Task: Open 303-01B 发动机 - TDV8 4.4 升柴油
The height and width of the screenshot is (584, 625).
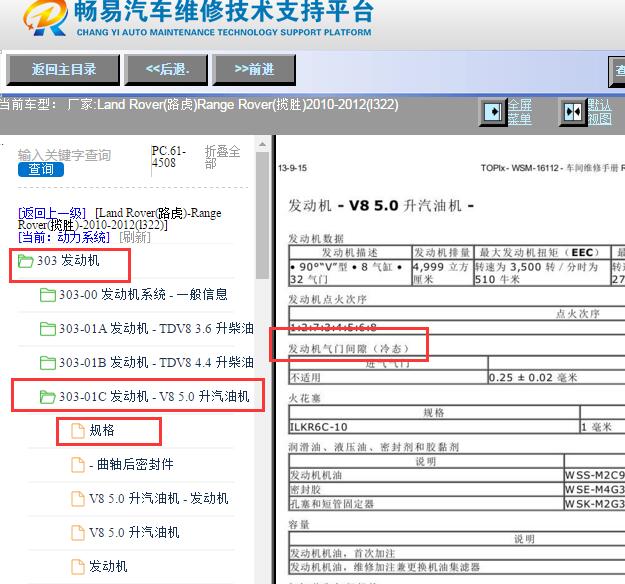Action: (156, 363)
